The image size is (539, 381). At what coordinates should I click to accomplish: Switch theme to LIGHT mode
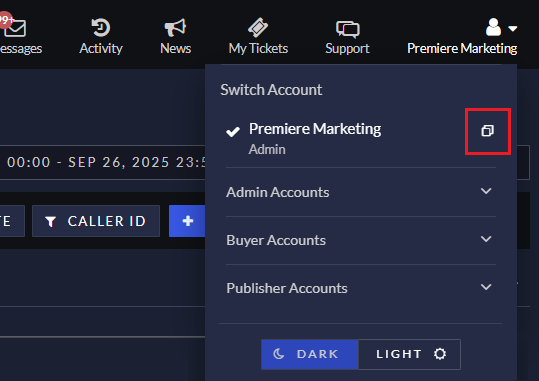point(409,354)
